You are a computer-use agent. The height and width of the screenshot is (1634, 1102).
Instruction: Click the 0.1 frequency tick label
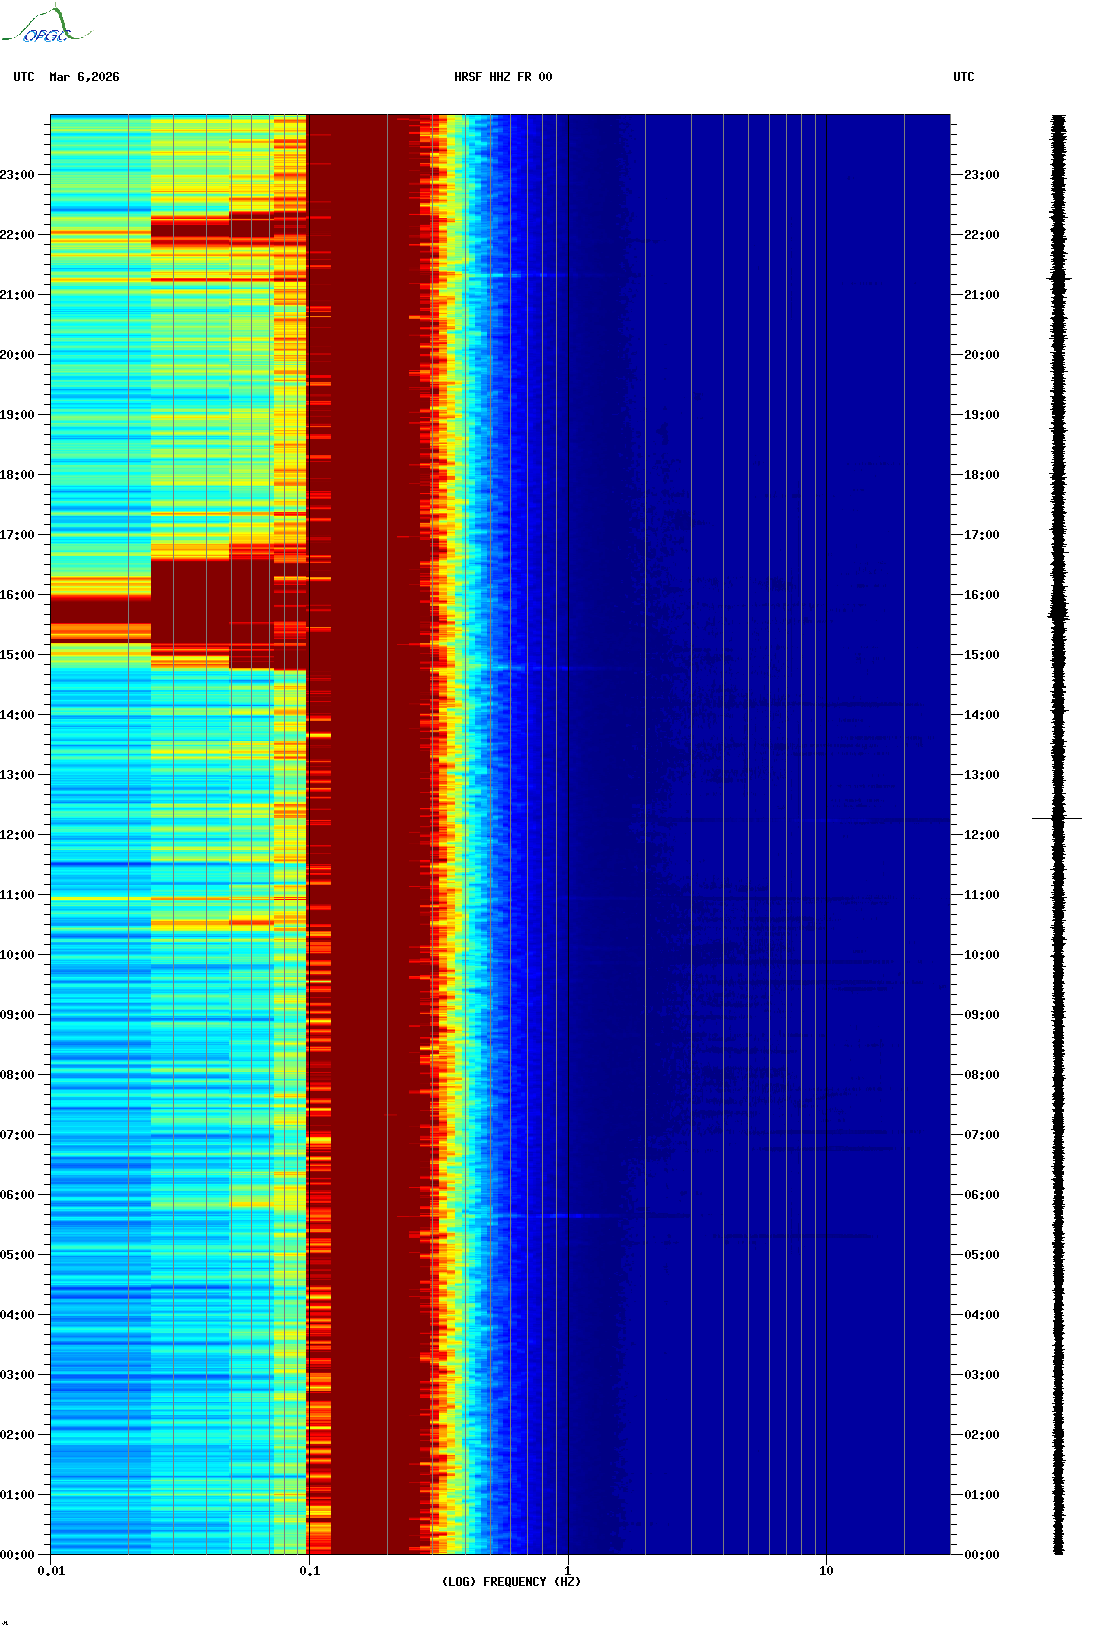pos(309,1570)
